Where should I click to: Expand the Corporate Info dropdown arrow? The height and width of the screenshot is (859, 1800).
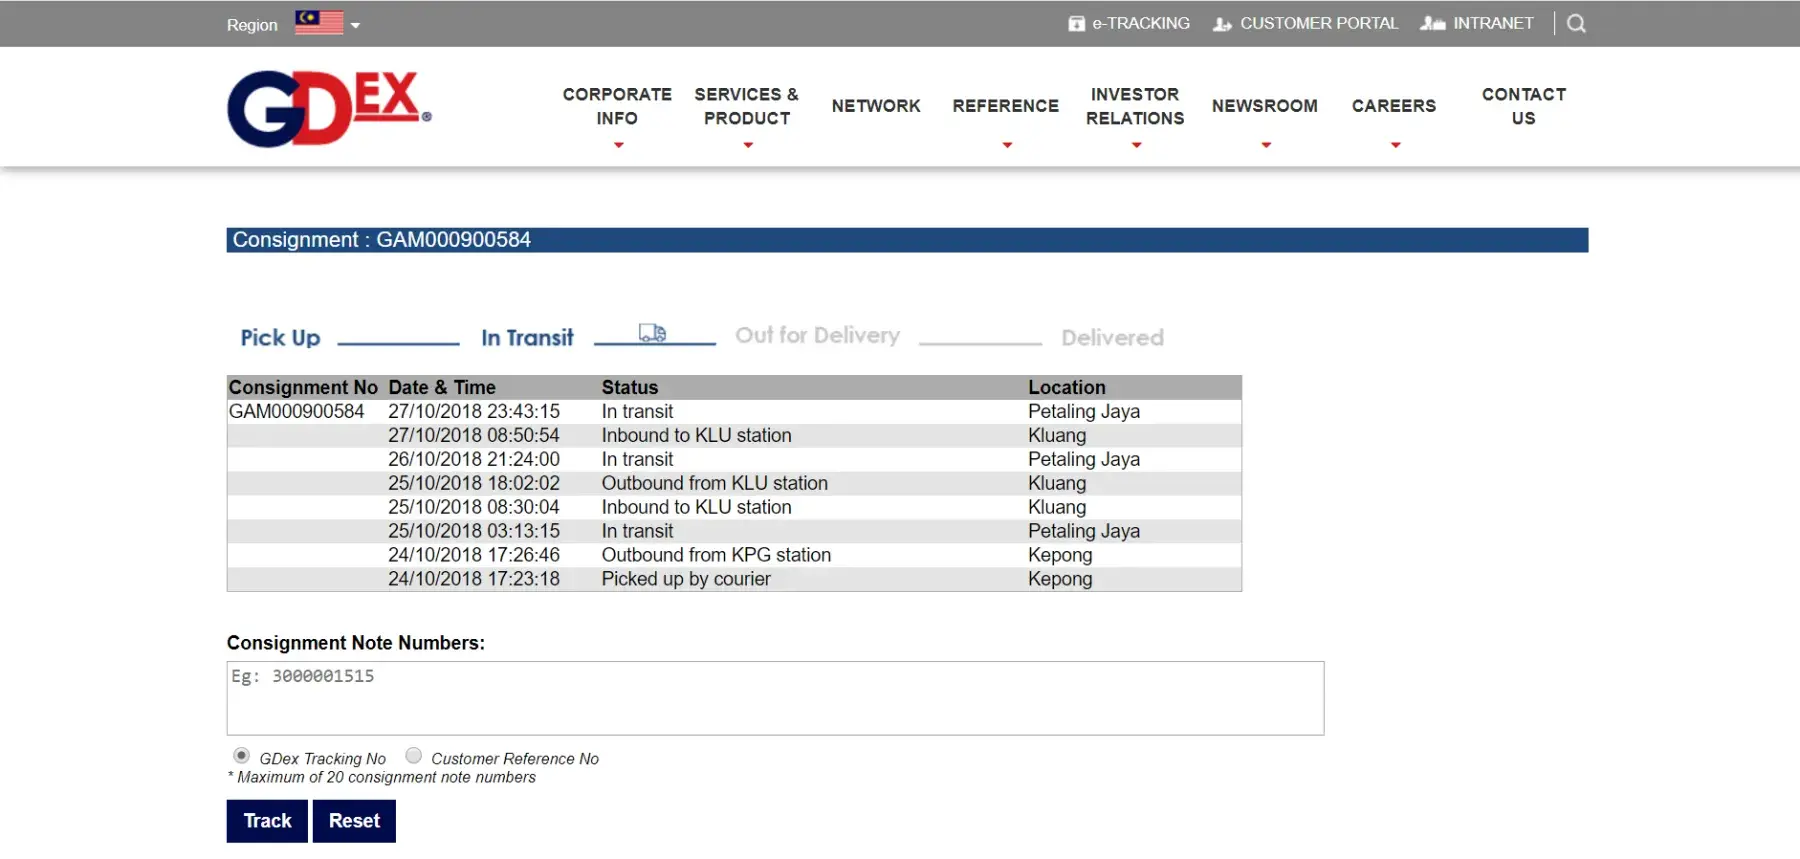coord(618,146)
